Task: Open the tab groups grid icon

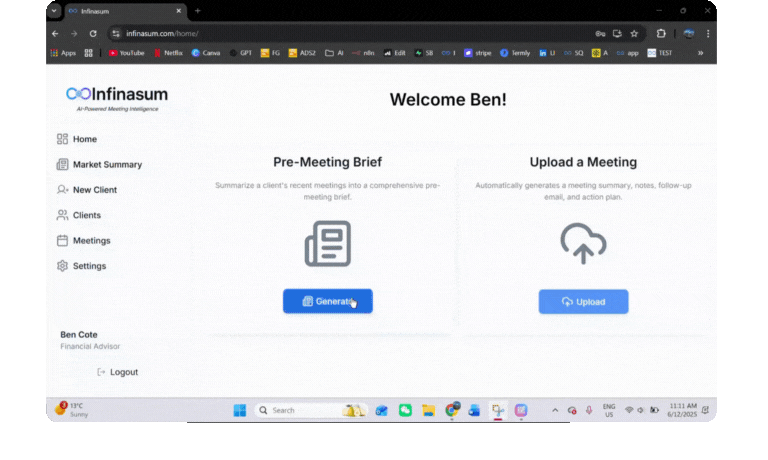Action: (x=89, y=53)
